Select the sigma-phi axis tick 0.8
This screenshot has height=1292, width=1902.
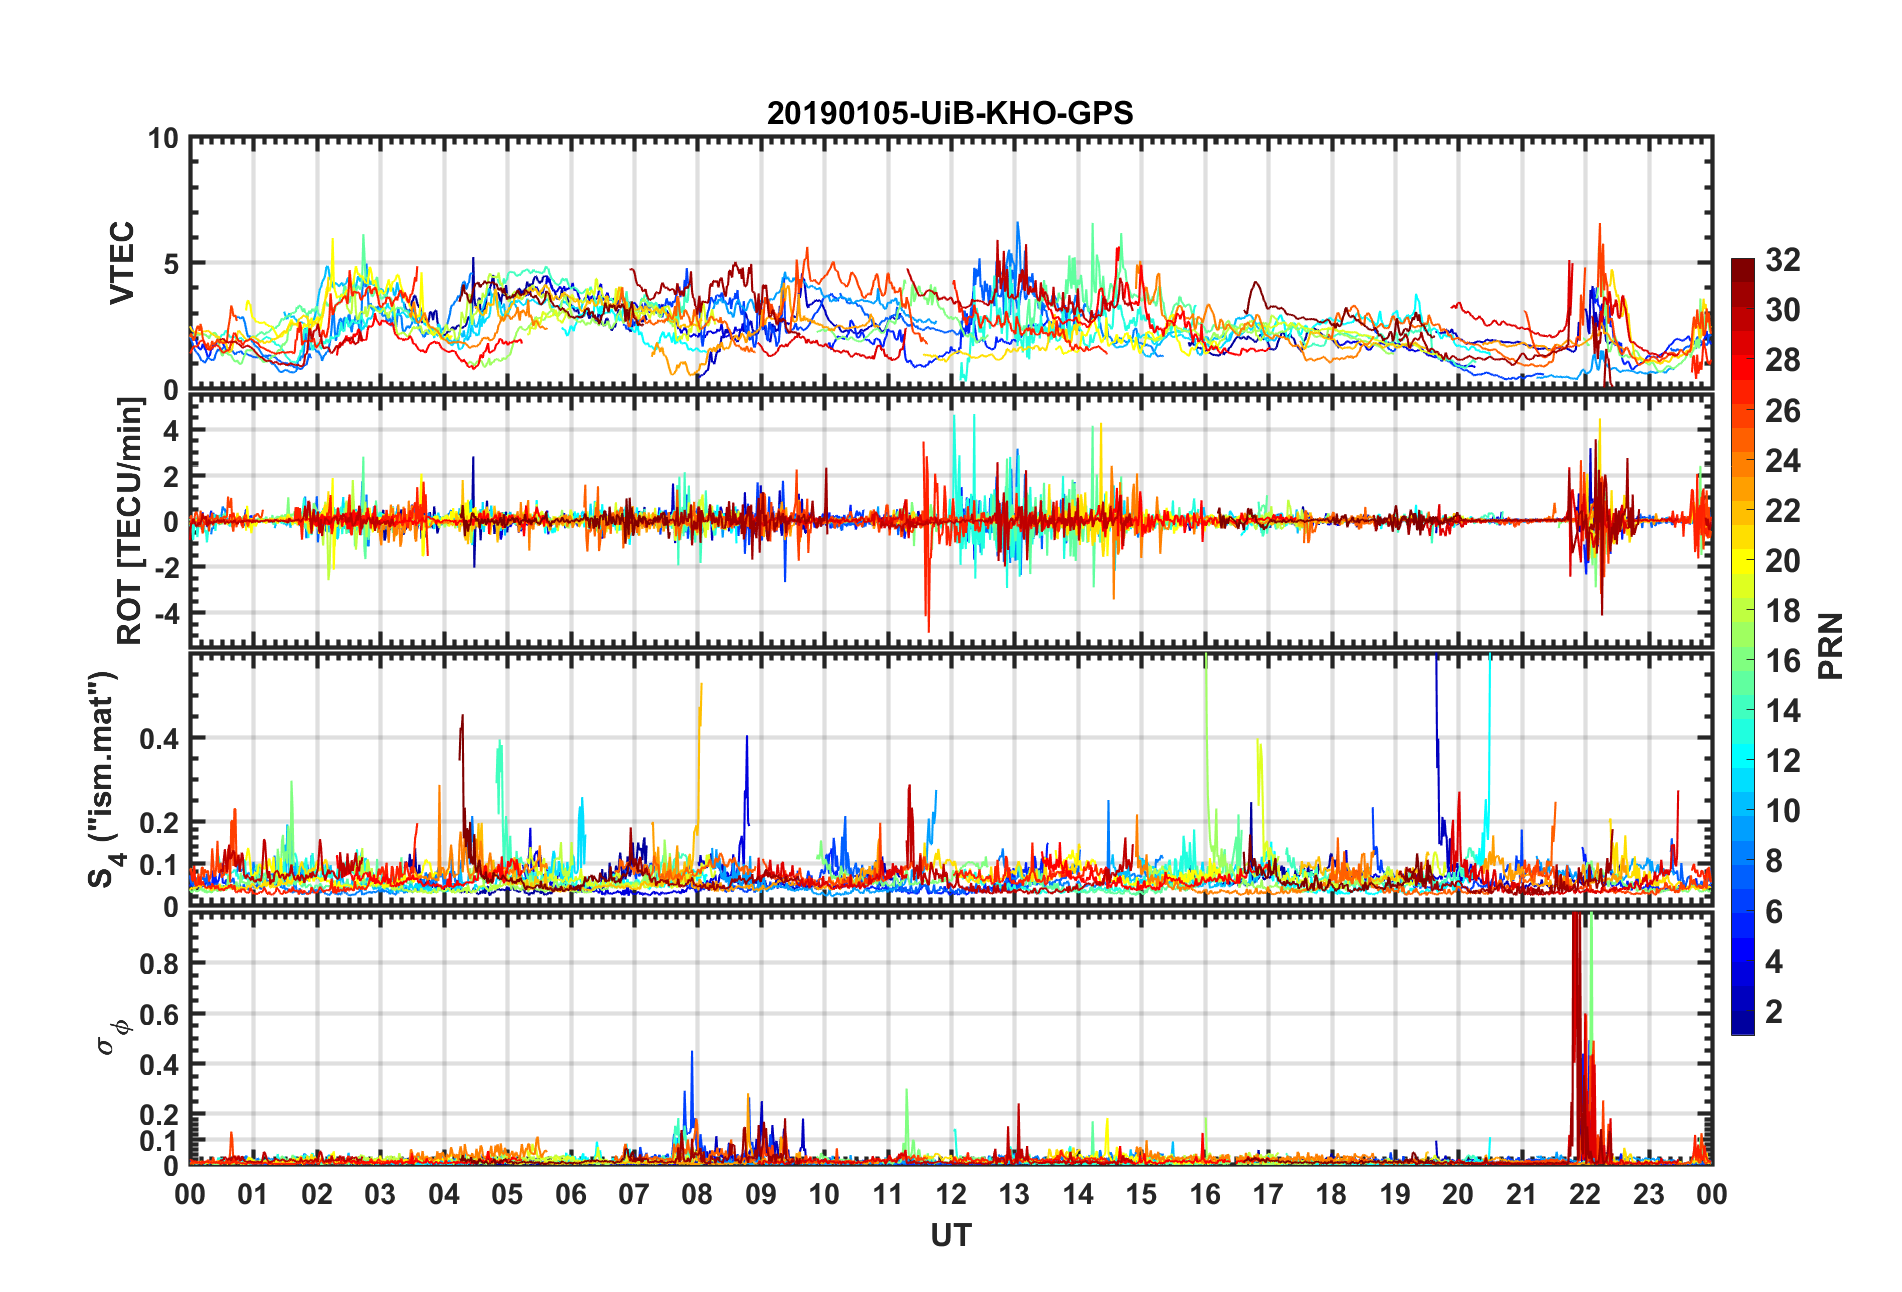pyautogui.click(x=161, y=963)
